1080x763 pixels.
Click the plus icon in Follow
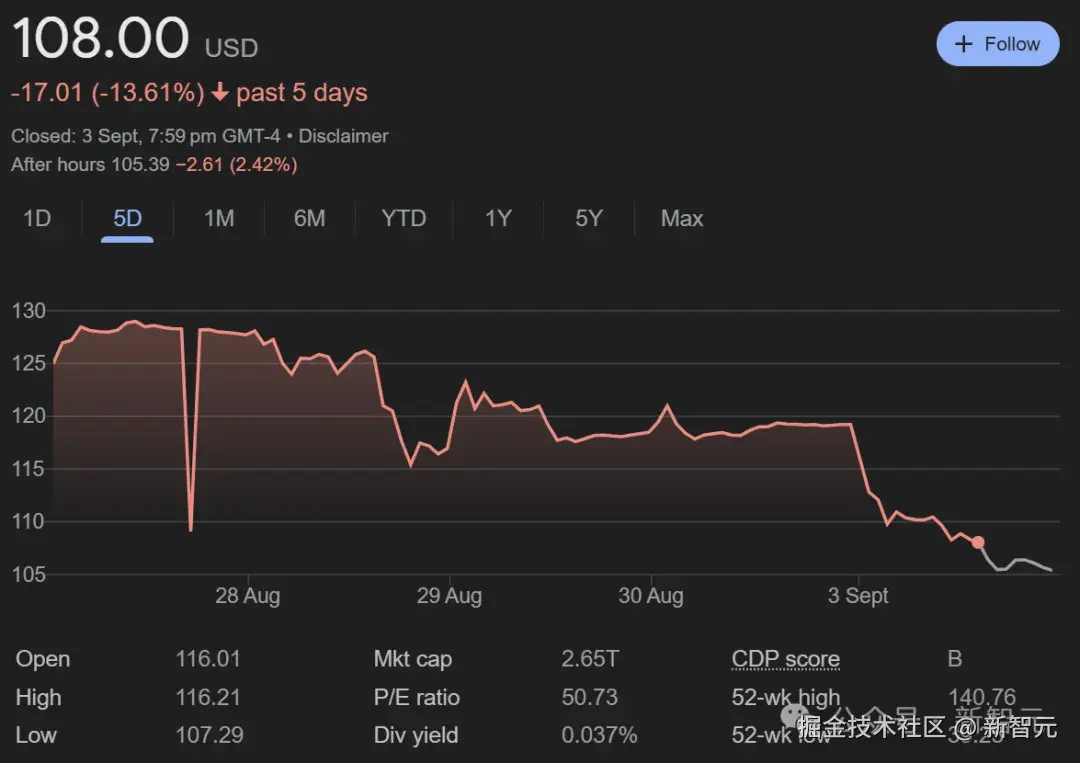pos(963,44)
